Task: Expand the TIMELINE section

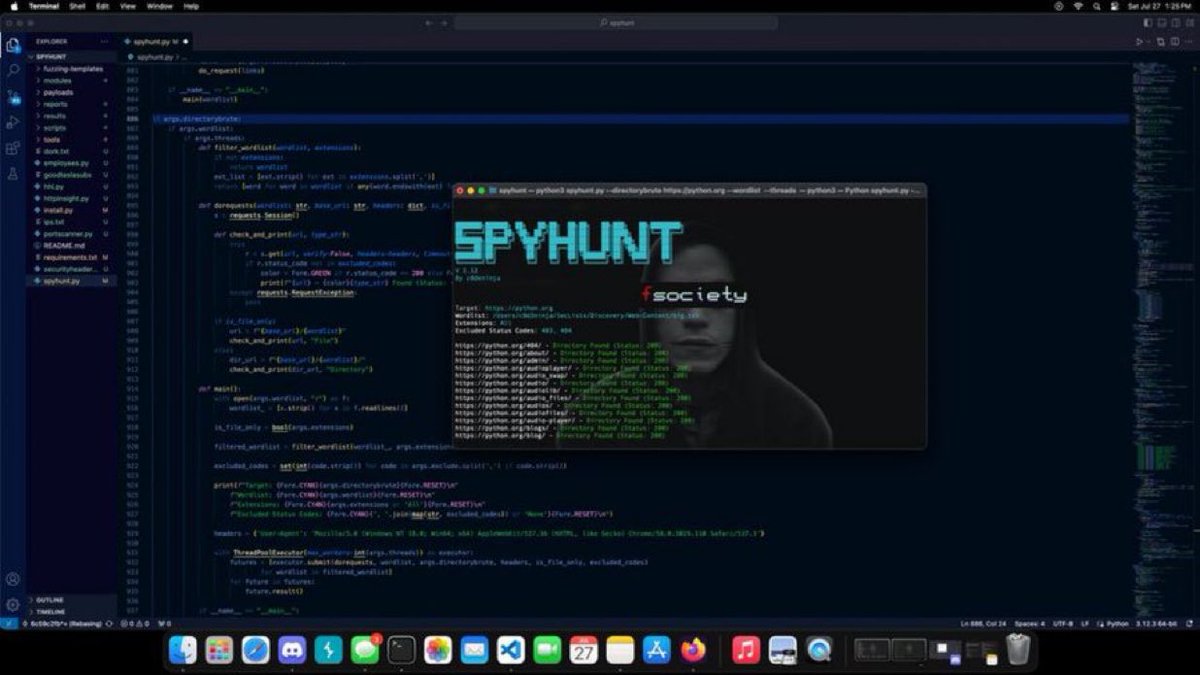Action: (70, 611)
